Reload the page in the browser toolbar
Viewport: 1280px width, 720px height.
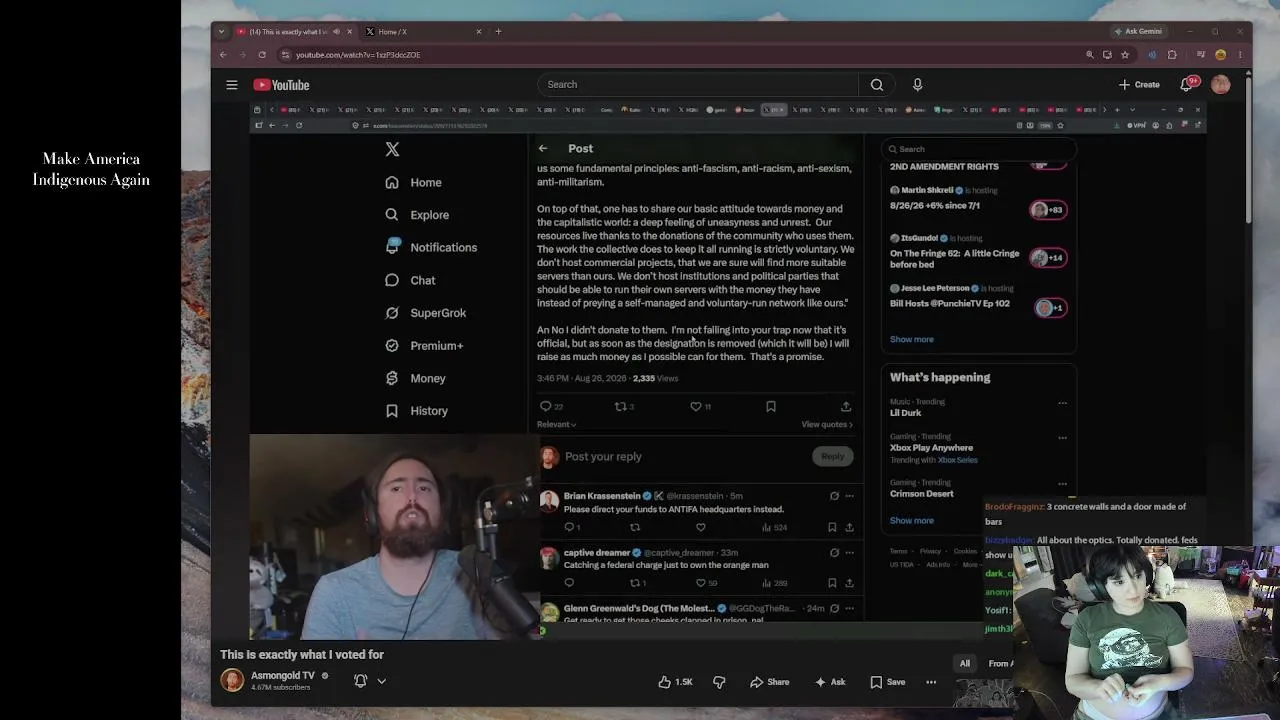tap(262, 55)
